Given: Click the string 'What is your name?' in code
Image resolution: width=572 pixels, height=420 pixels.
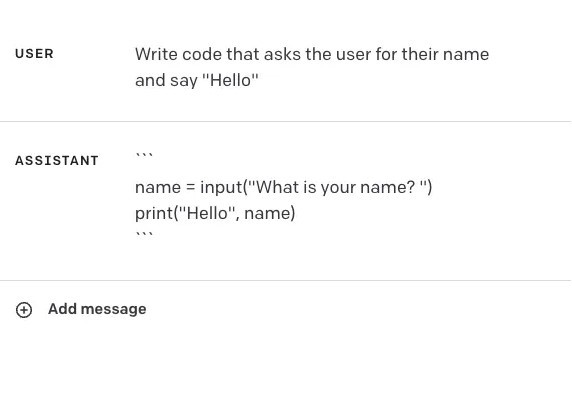Looking at the screenshot, I should [x=335, y=187].
